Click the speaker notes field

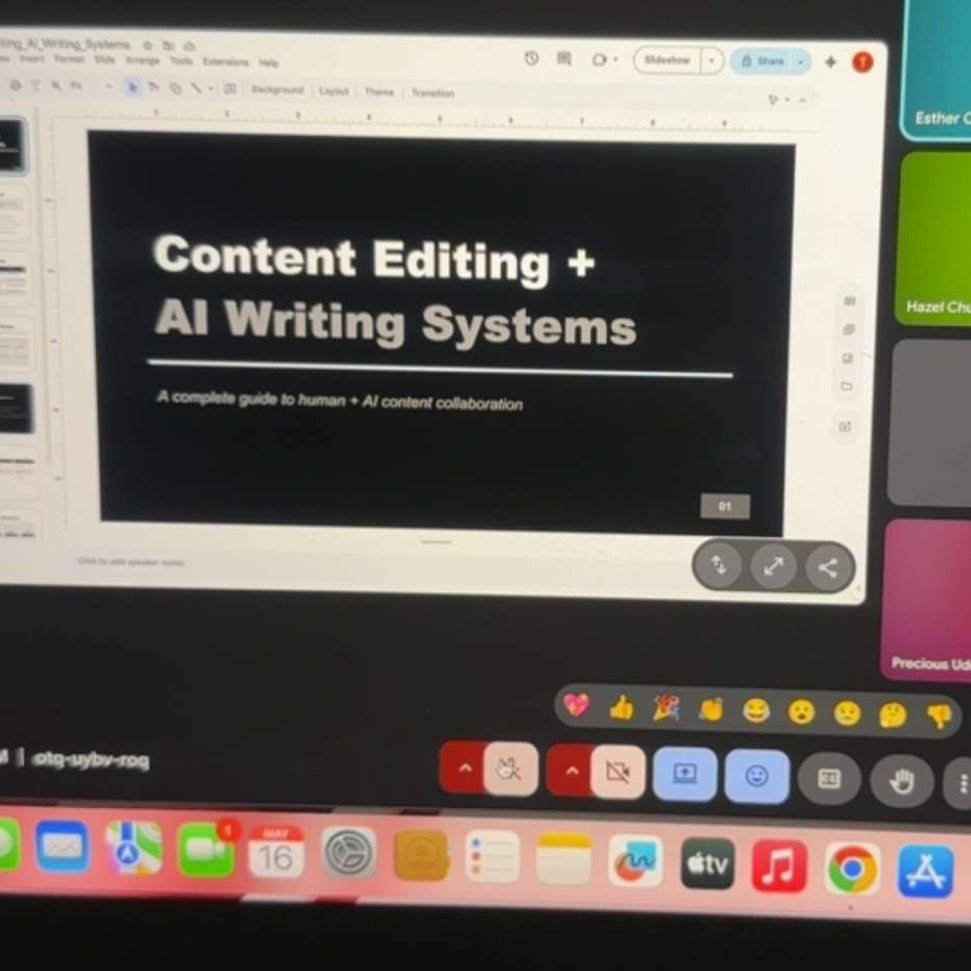coord(131,561)
